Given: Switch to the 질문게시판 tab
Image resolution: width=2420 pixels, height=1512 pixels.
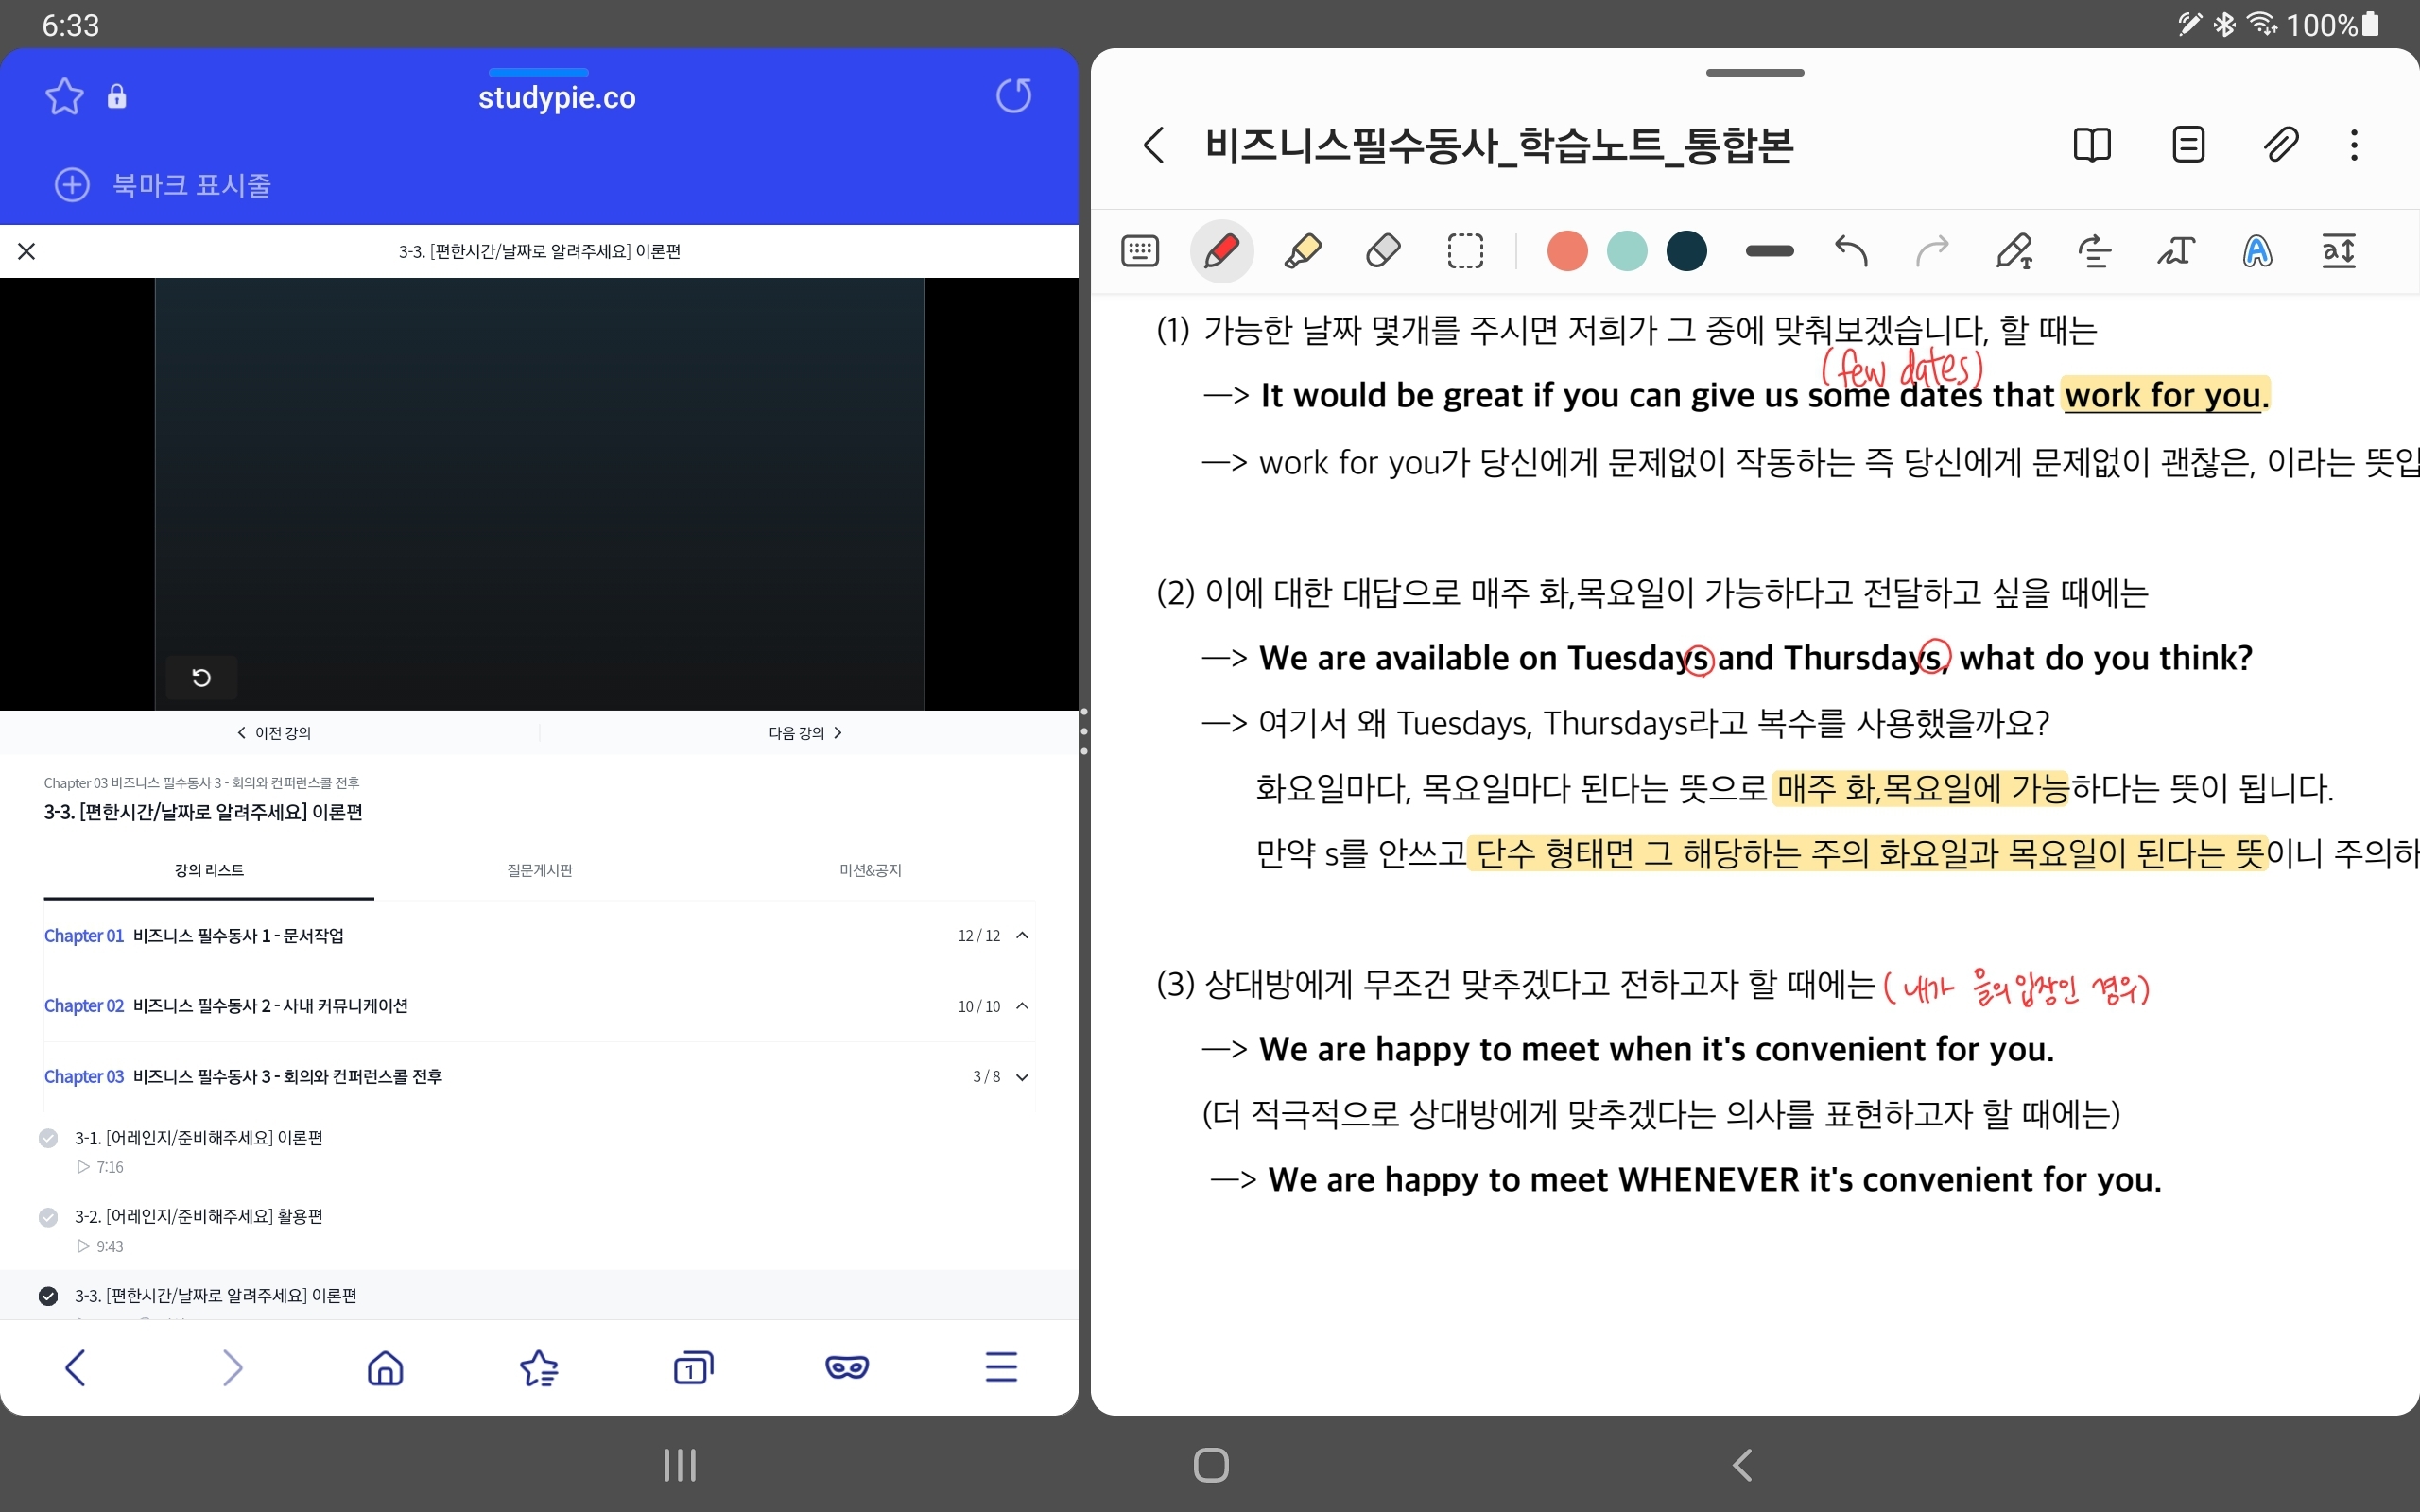Looking at the screenshot, I should (x=540, y=871).
